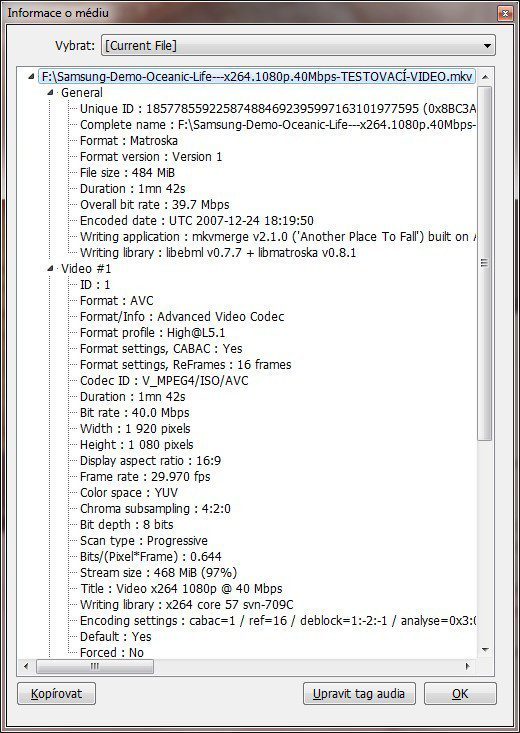This screenshot has width=520, height=733.
Task: Select the Format : Matroska tree row
Action: click(129, 140)
